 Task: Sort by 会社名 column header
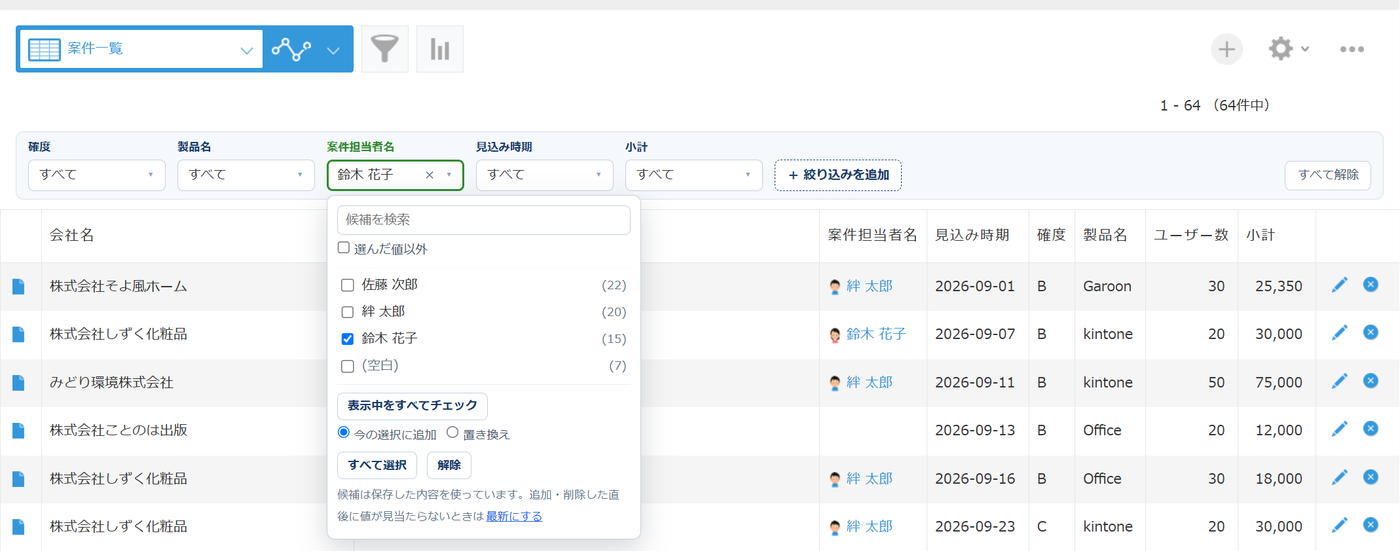(72, 235)
